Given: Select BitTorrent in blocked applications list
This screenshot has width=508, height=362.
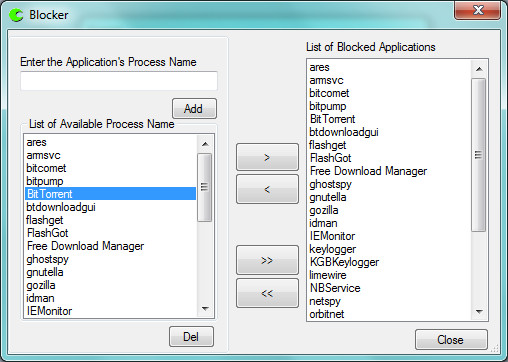Looking at the screenshot, I should 389,119.
